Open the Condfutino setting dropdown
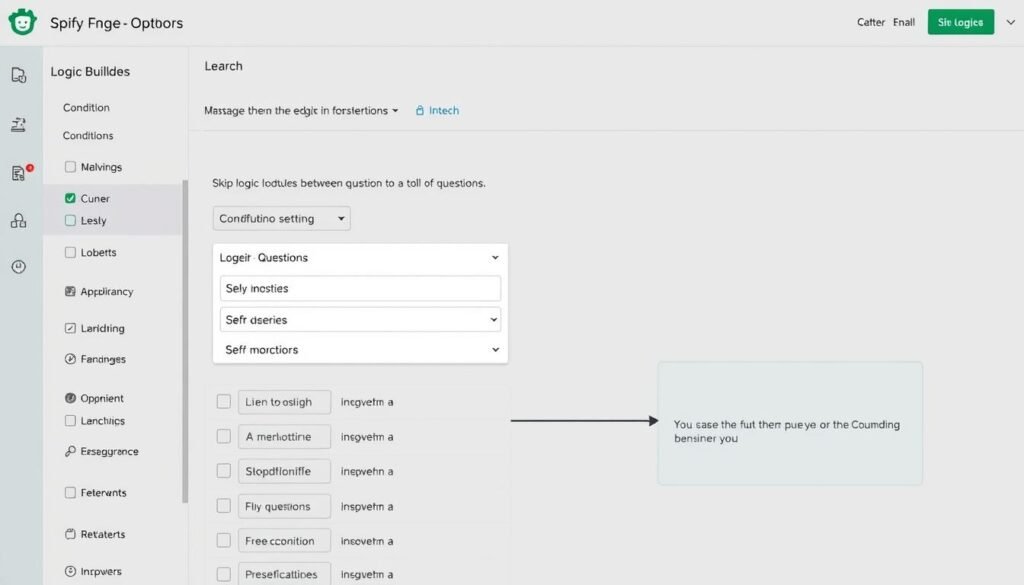The image size is (1024, 585). [280, 218]
